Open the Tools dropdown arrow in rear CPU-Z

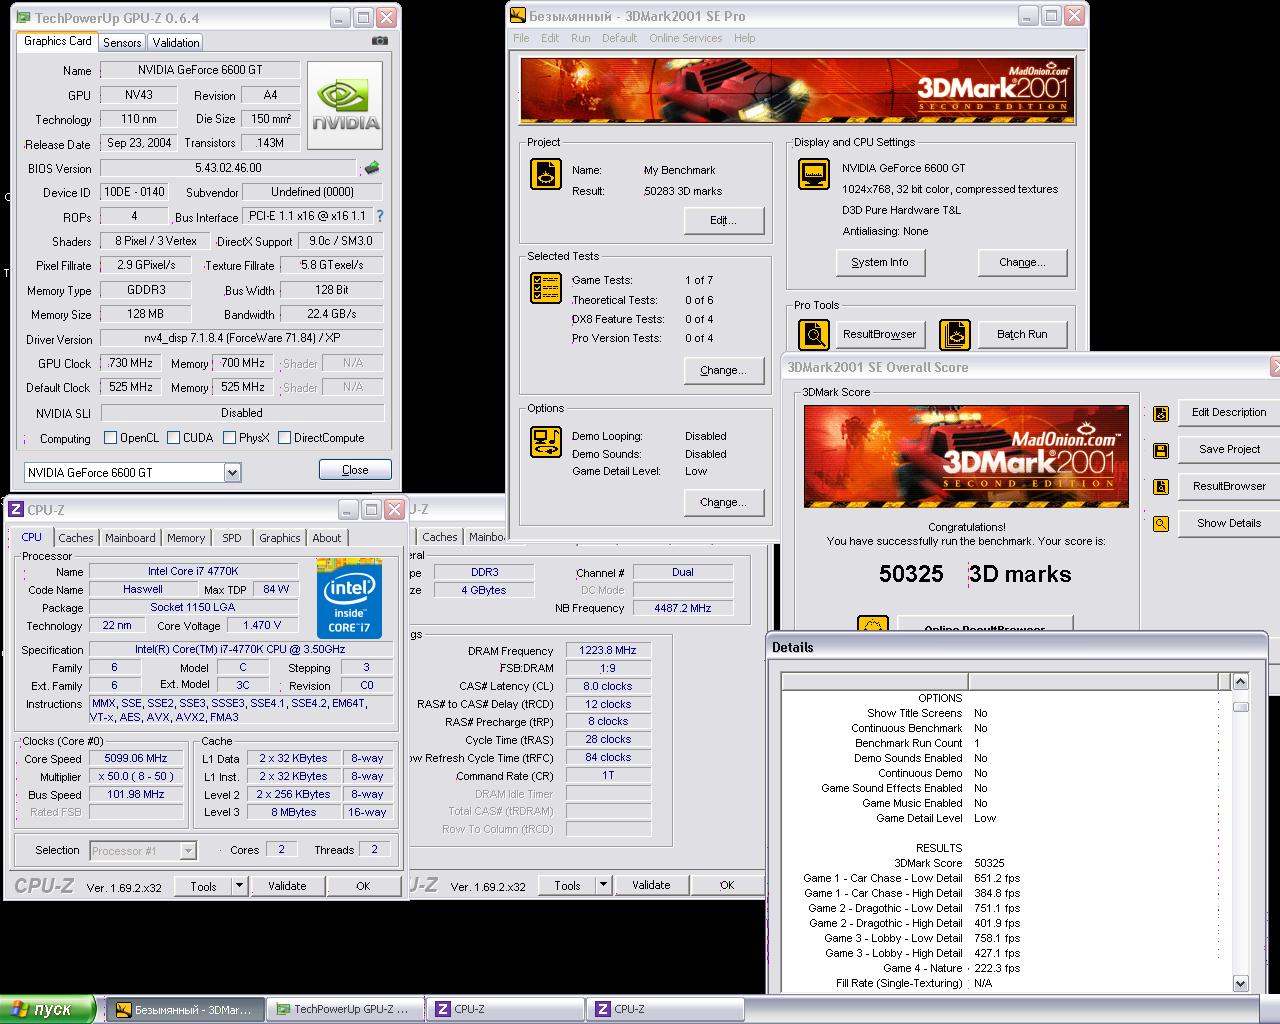click(x=603, y=886)
